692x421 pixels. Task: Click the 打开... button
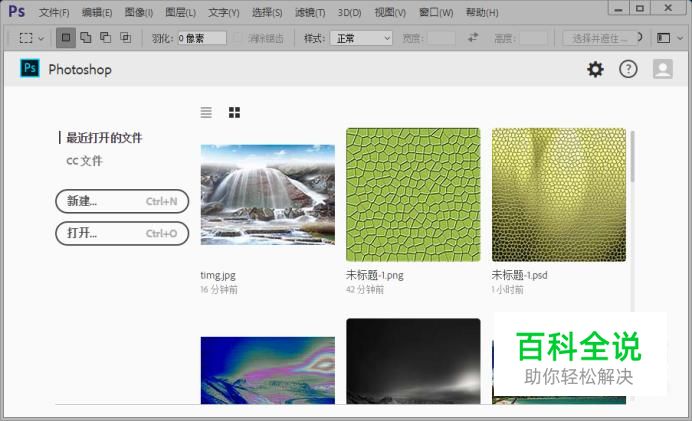point(122,233)
